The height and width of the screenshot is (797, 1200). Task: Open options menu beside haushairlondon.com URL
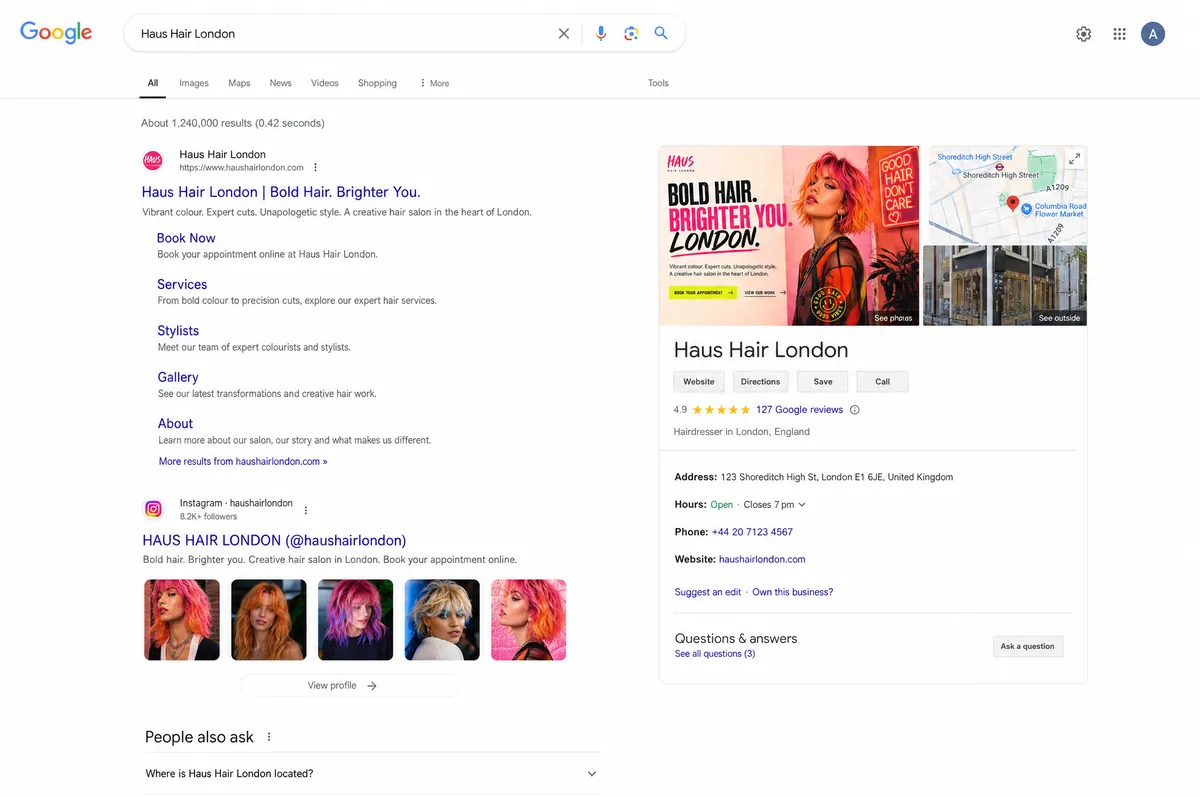click(316, 168)
